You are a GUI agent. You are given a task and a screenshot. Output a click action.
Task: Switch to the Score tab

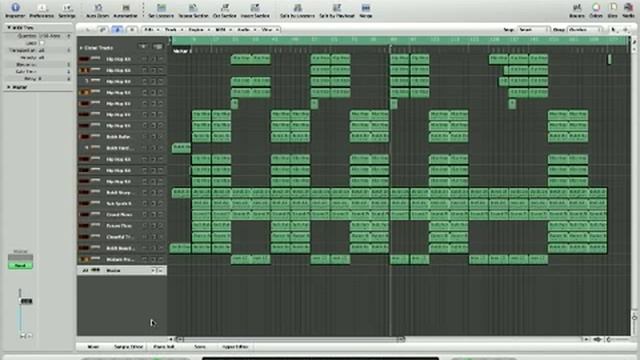coord(200,347)
